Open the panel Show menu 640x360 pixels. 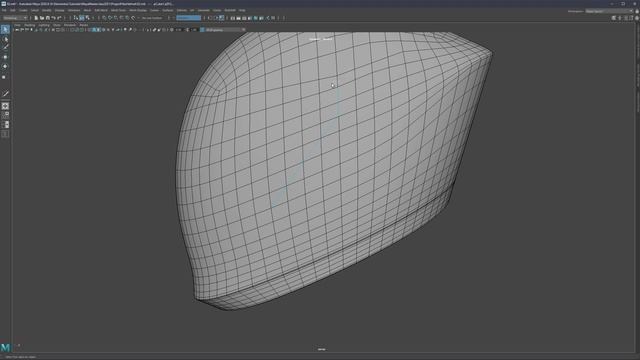coord(57,25)
